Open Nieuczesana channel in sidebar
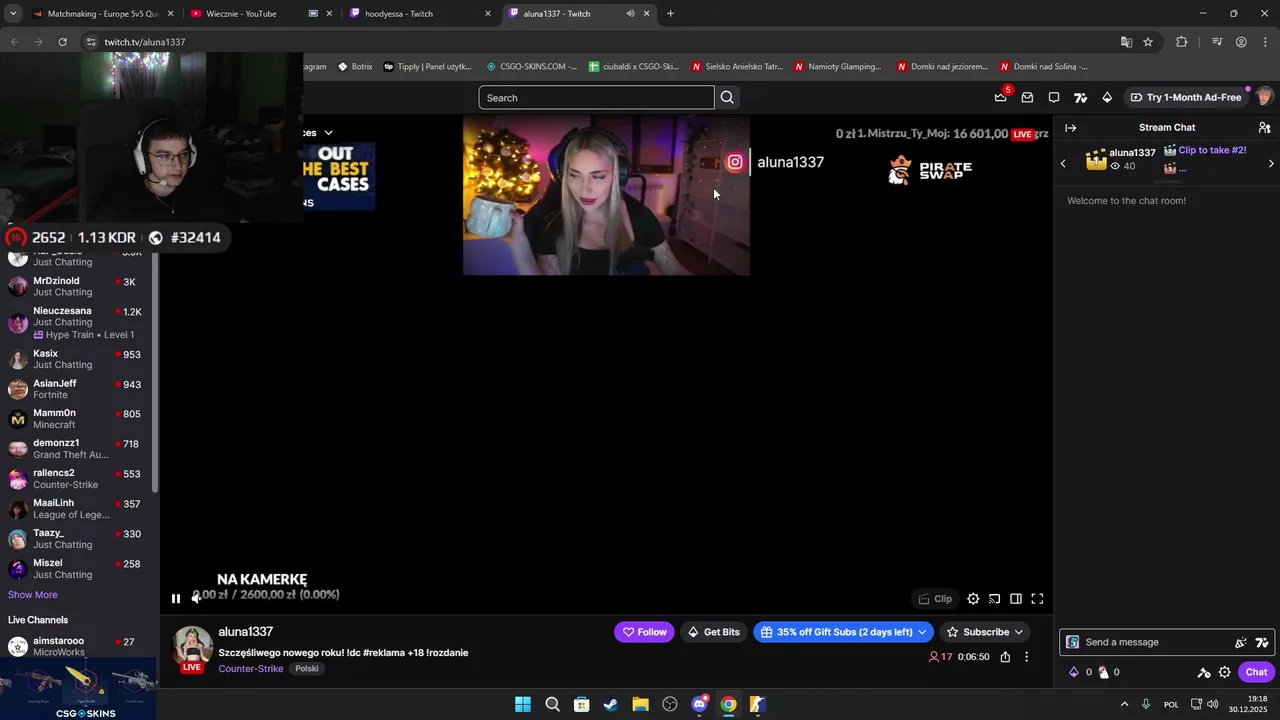 (x=78, y=322)
